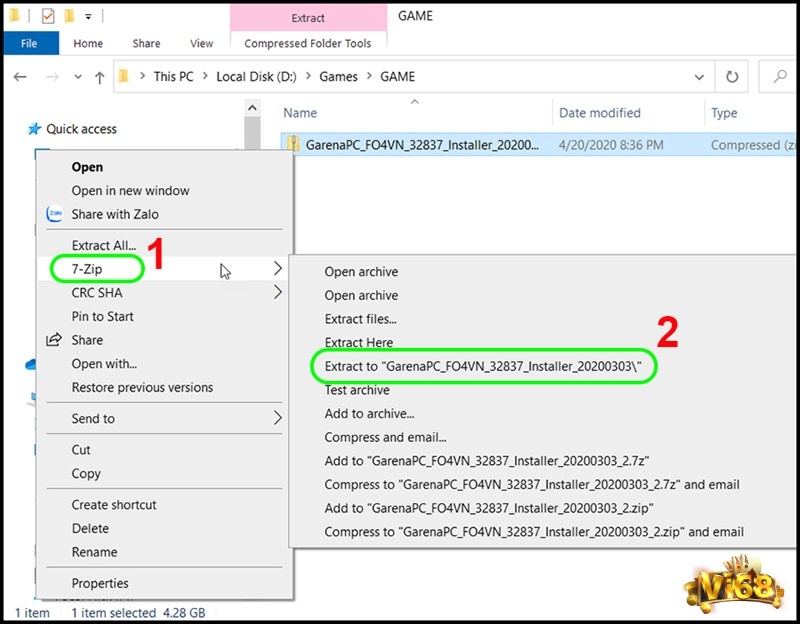This screenshot has height=624, width=800.
Task: Choose Rename from the context menu
Action: tap(94, 552)
